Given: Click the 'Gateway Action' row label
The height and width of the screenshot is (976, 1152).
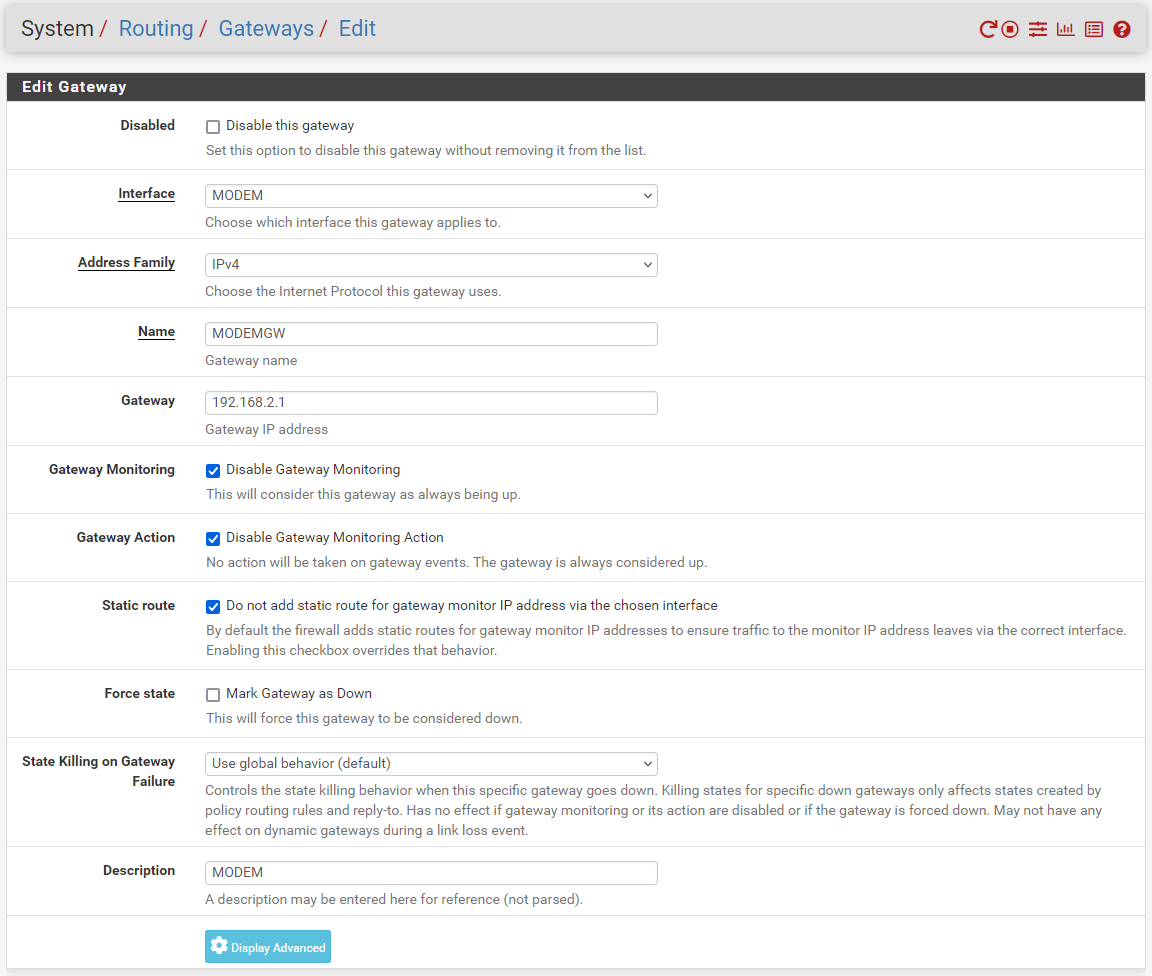Looking at the screenshot, I should point(126,537).
